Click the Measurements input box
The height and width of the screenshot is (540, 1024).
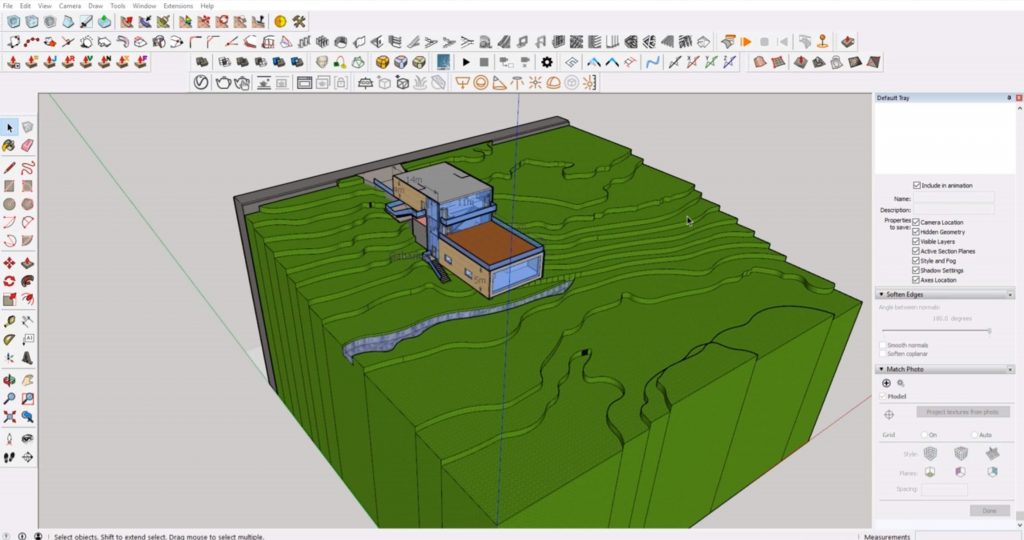[x=968, y=536]
